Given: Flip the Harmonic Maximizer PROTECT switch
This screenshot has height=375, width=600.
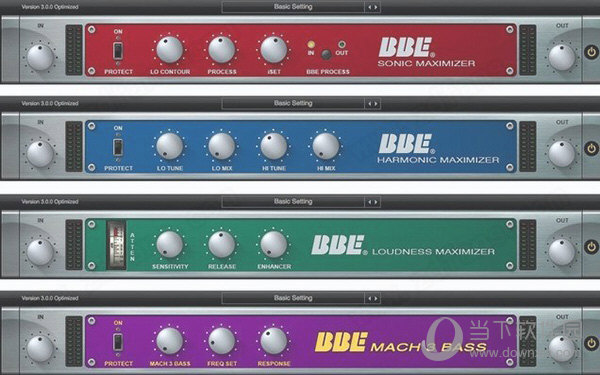Looking at the screenshot, I should [118, 147].
